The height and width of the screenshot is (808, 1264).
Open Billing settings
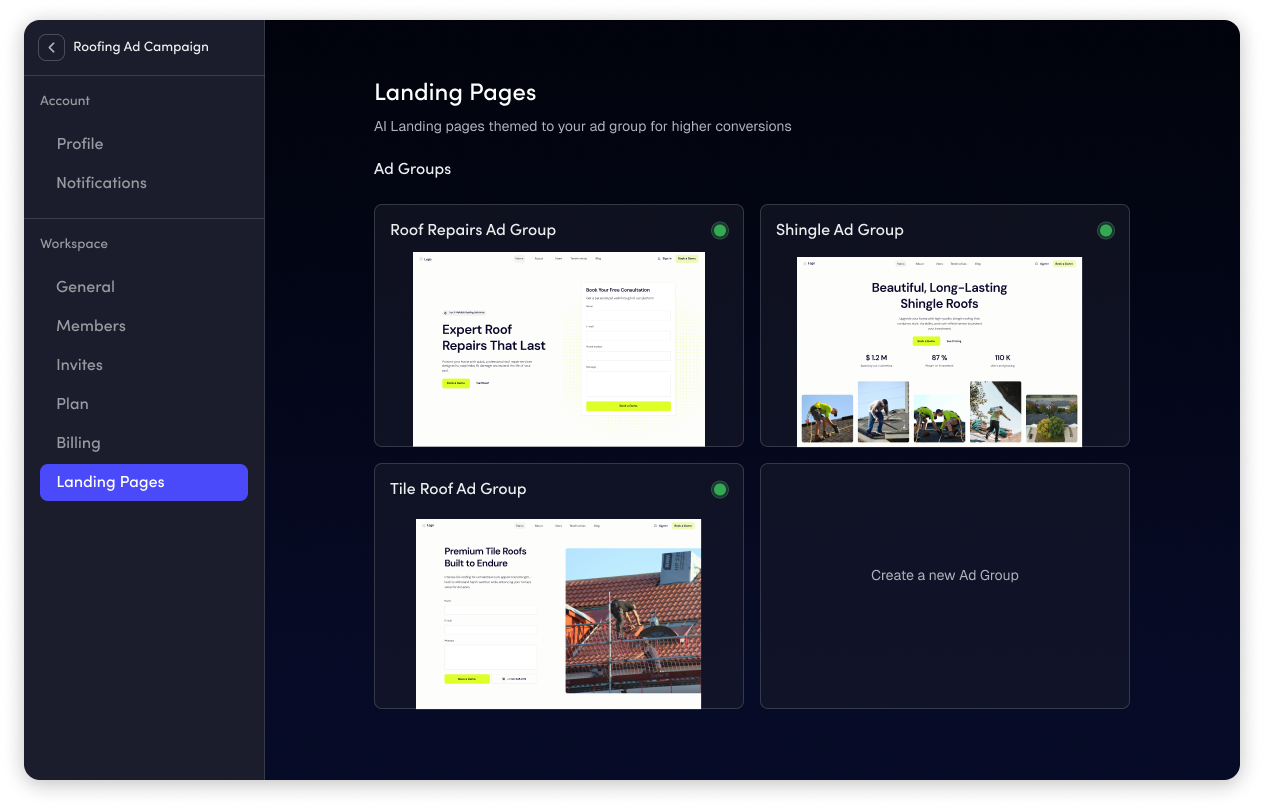pyautogui.click(x=78, y=442)
